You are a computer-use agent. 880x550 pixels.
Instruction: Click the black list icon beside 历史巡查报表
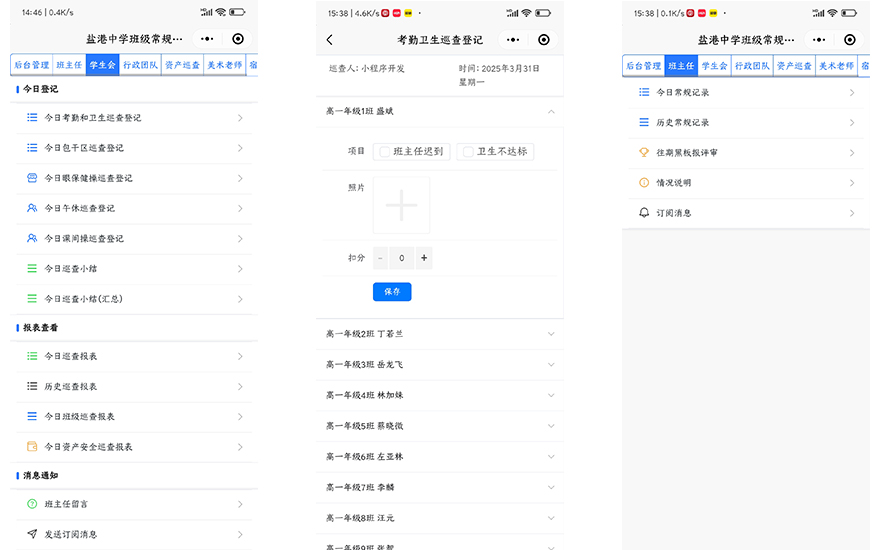[32, 386]
